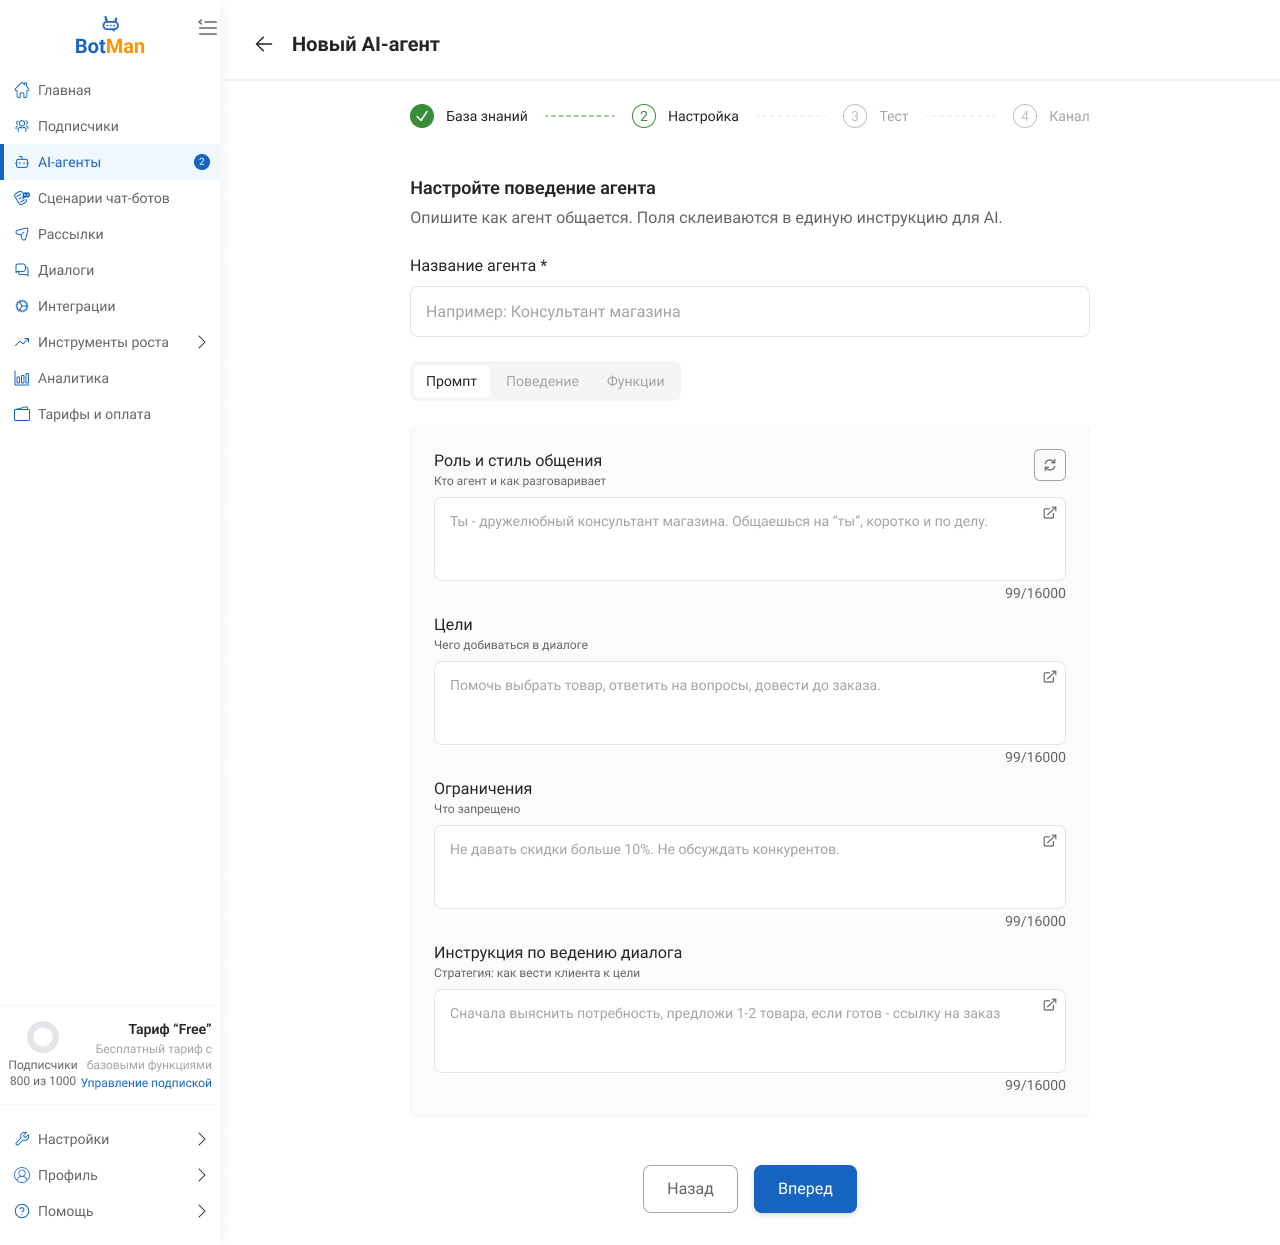Expand the Помощь menu
This screenshot has height=1245, width=1280.
coord(201,1211)
